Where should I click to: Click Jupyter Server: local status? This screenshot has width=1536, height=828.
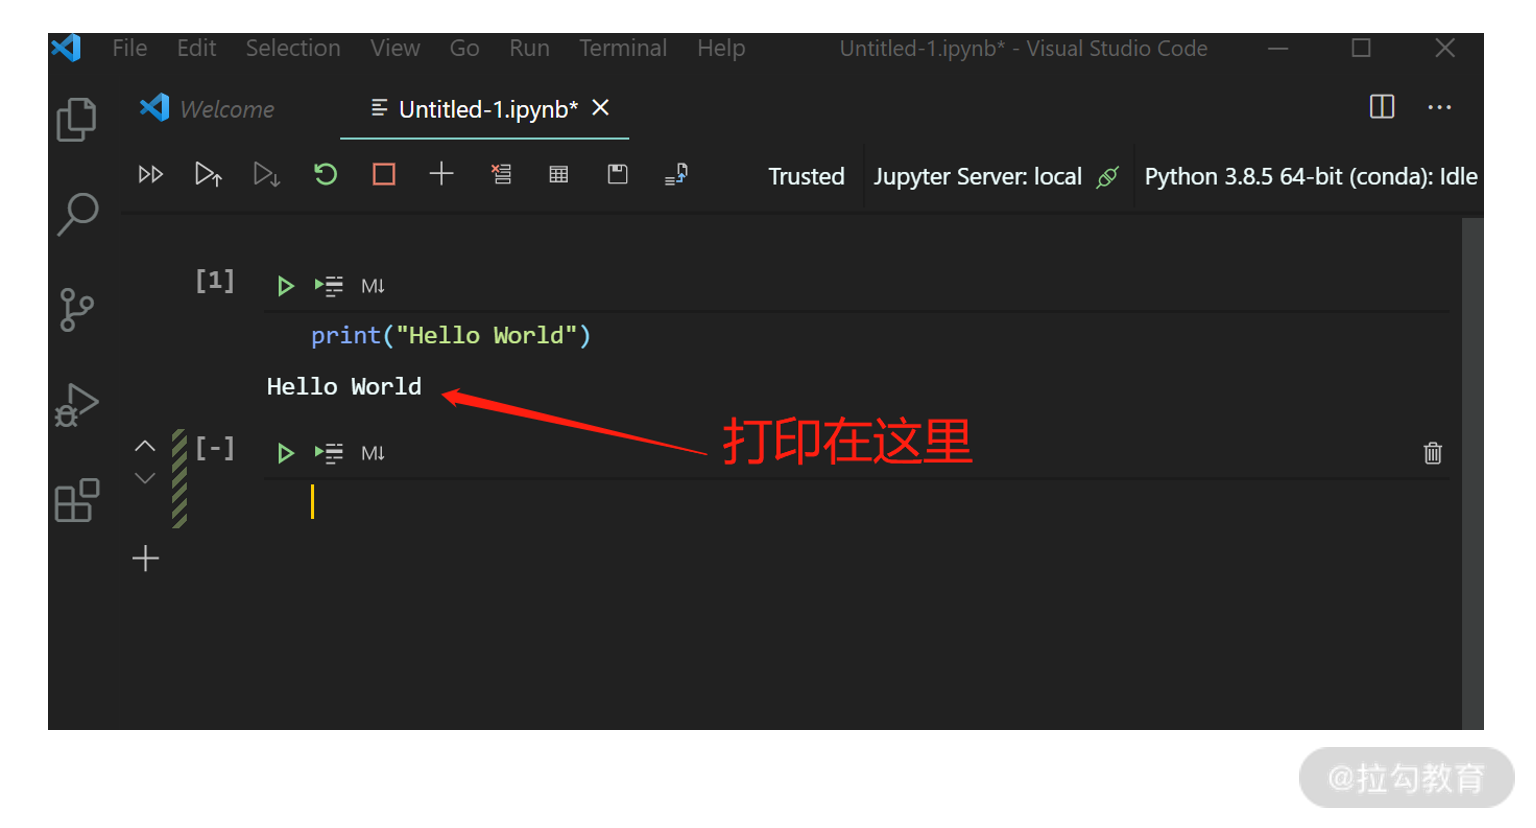point(978,177)
